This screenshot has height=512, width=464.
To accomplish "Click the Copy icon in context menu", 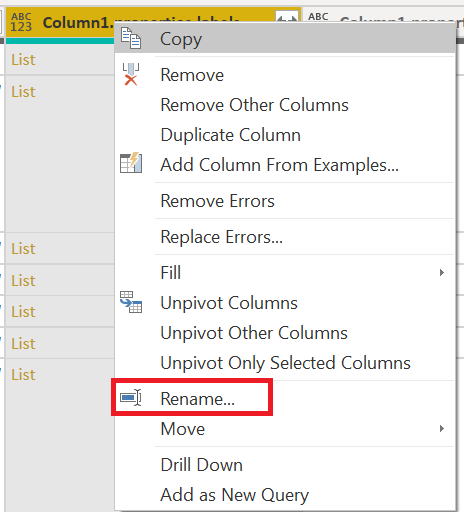I will coord(131,38).
